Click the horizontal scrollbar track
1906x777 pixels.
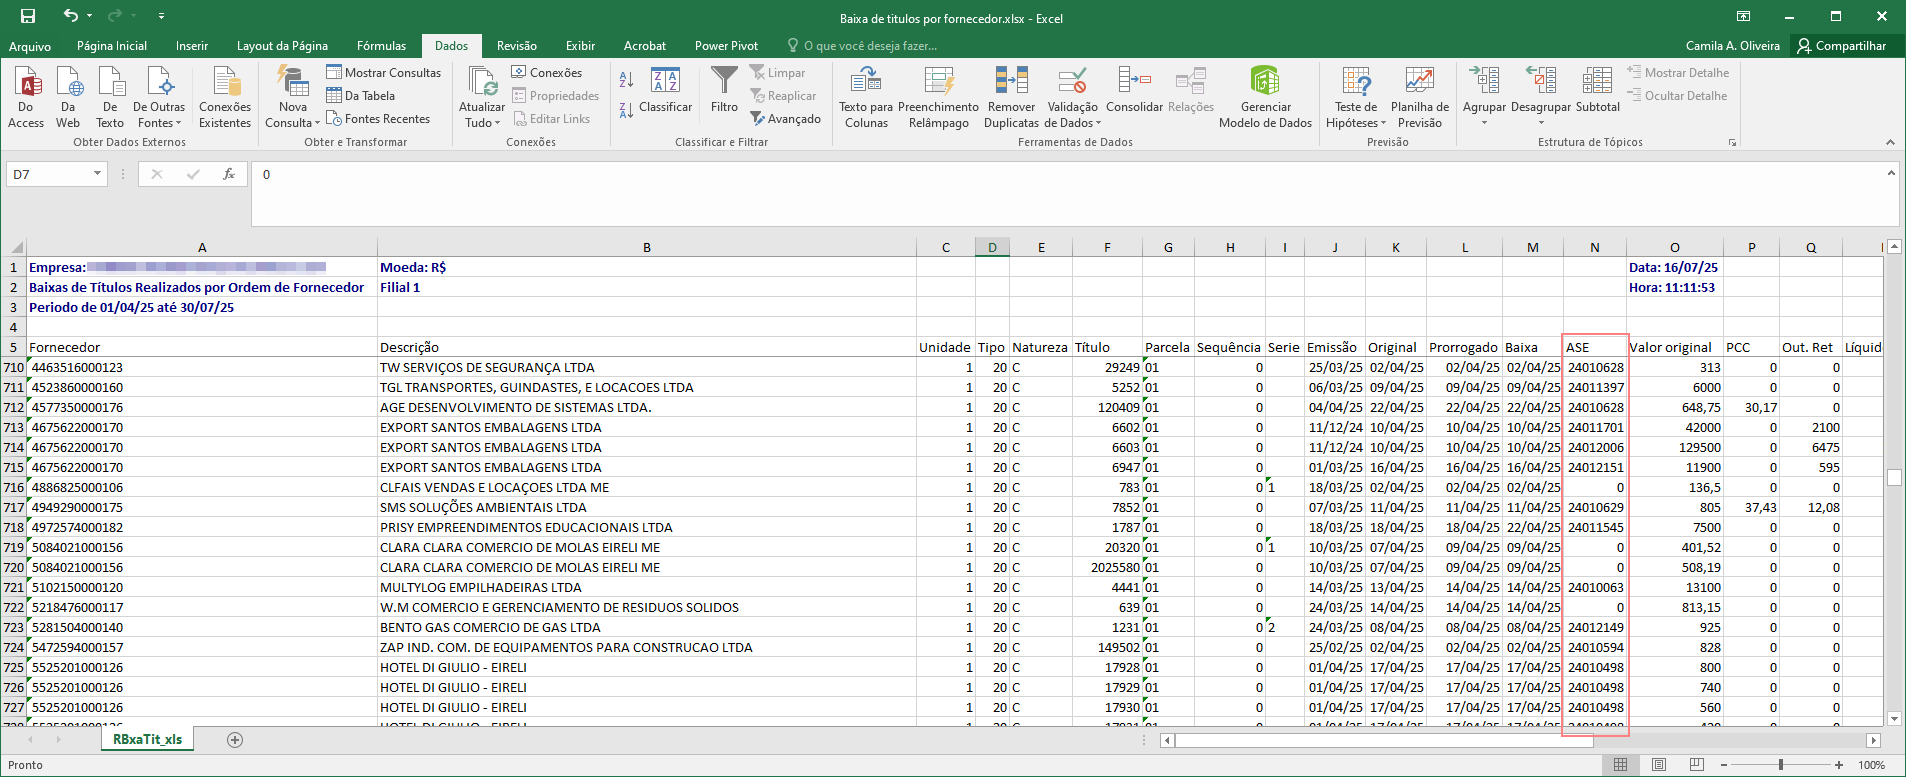click(1520, 741)
